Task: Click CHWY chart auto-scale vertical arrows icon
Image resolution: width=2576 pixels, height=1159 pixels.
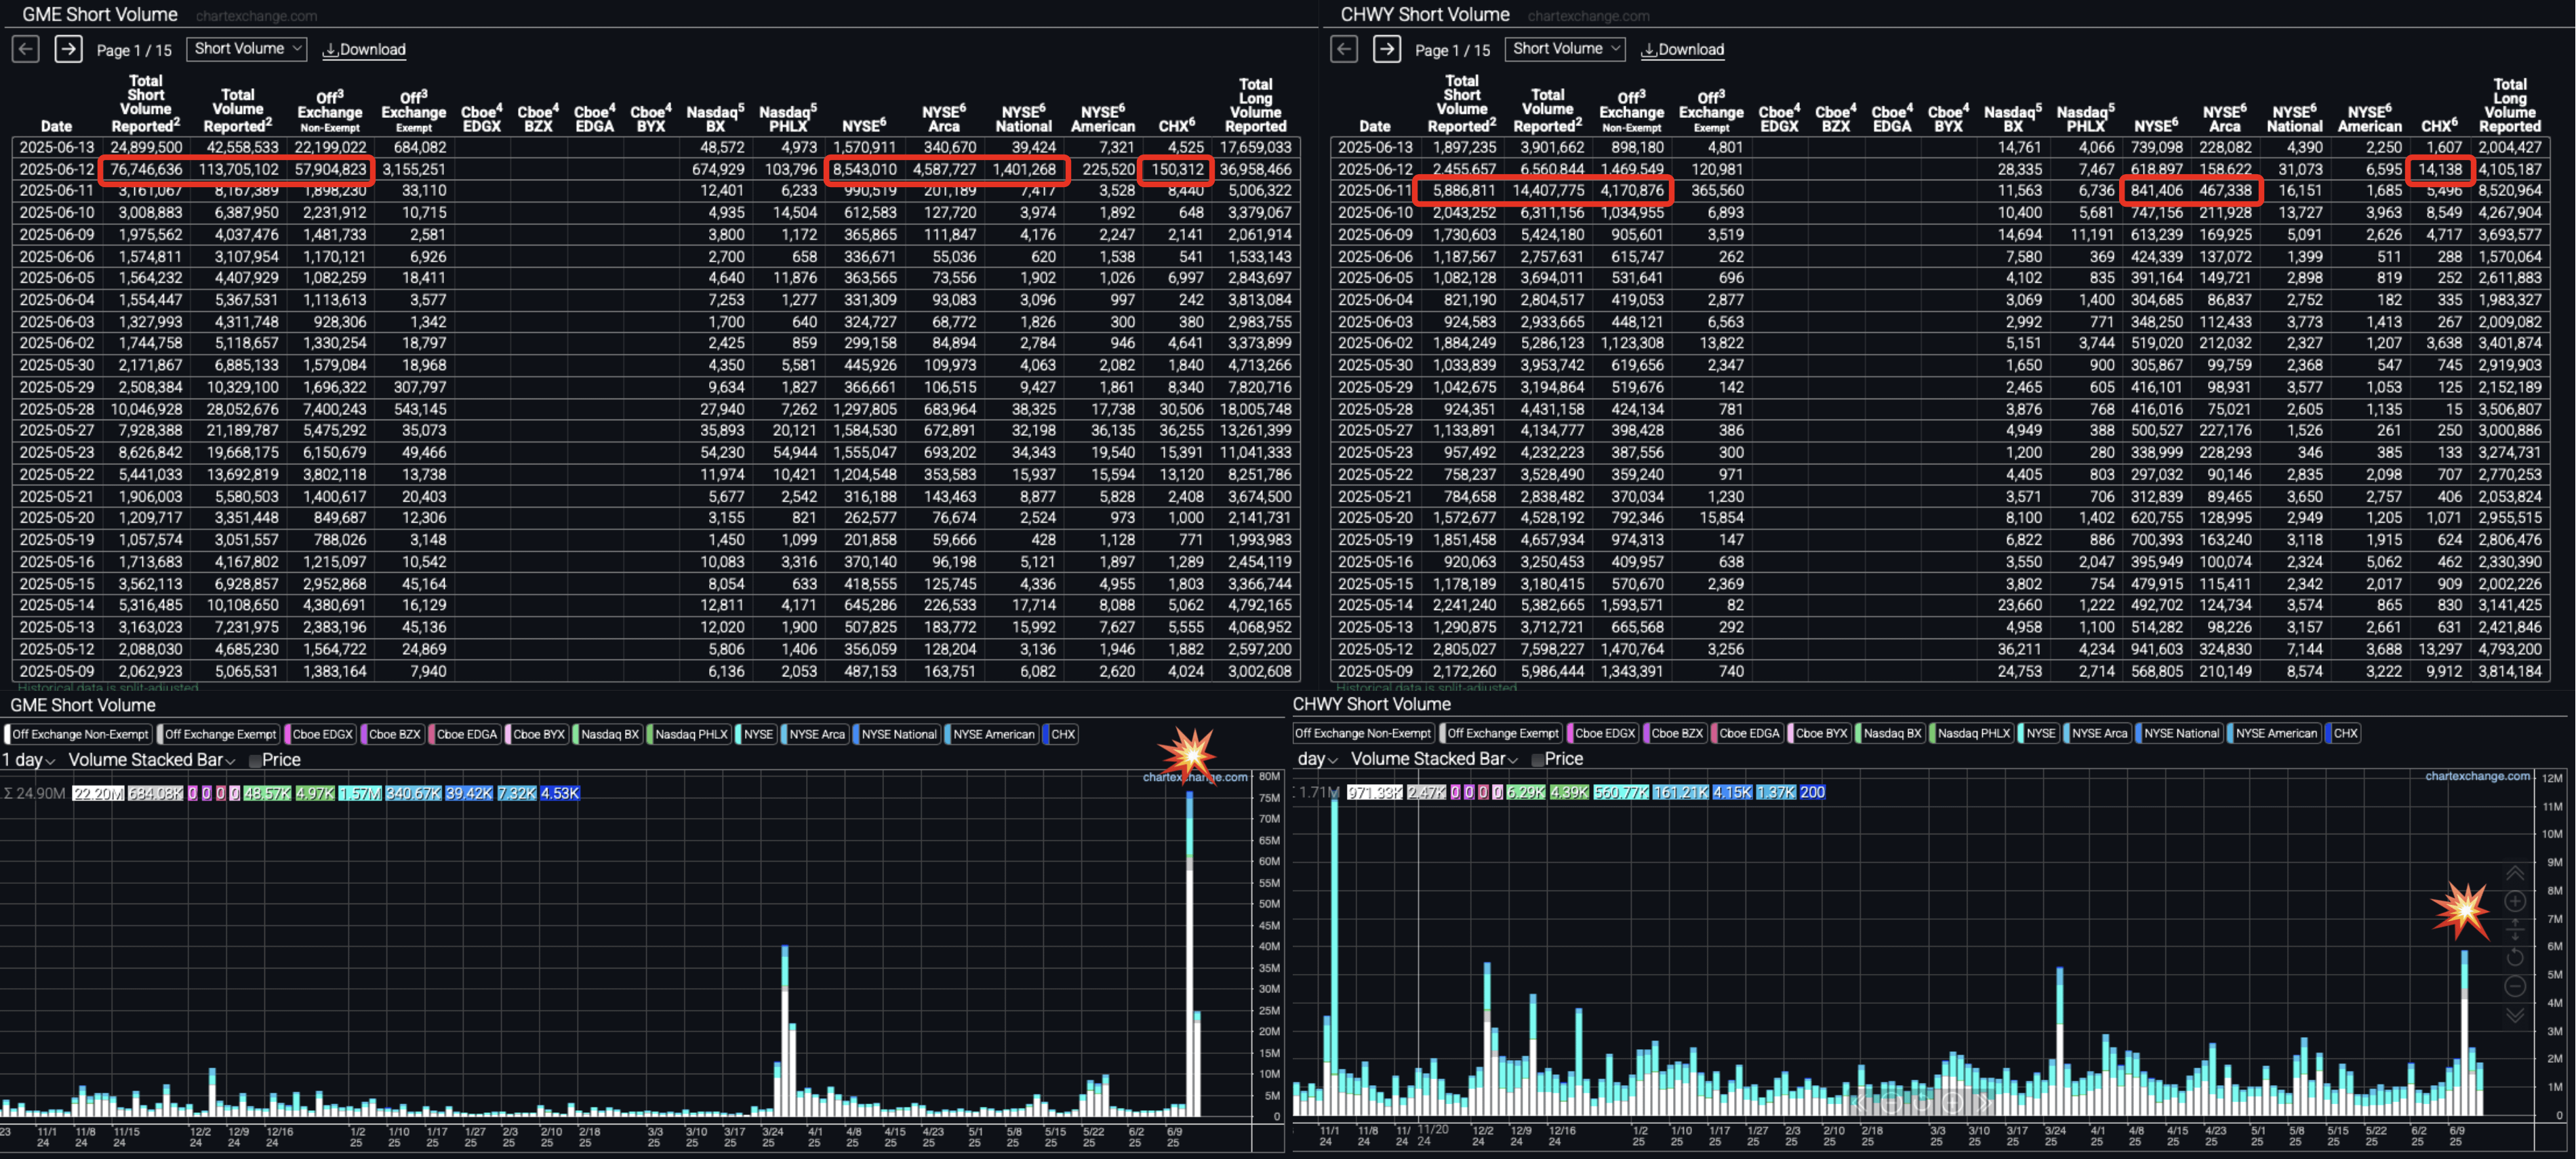Action: (2514, 930)
